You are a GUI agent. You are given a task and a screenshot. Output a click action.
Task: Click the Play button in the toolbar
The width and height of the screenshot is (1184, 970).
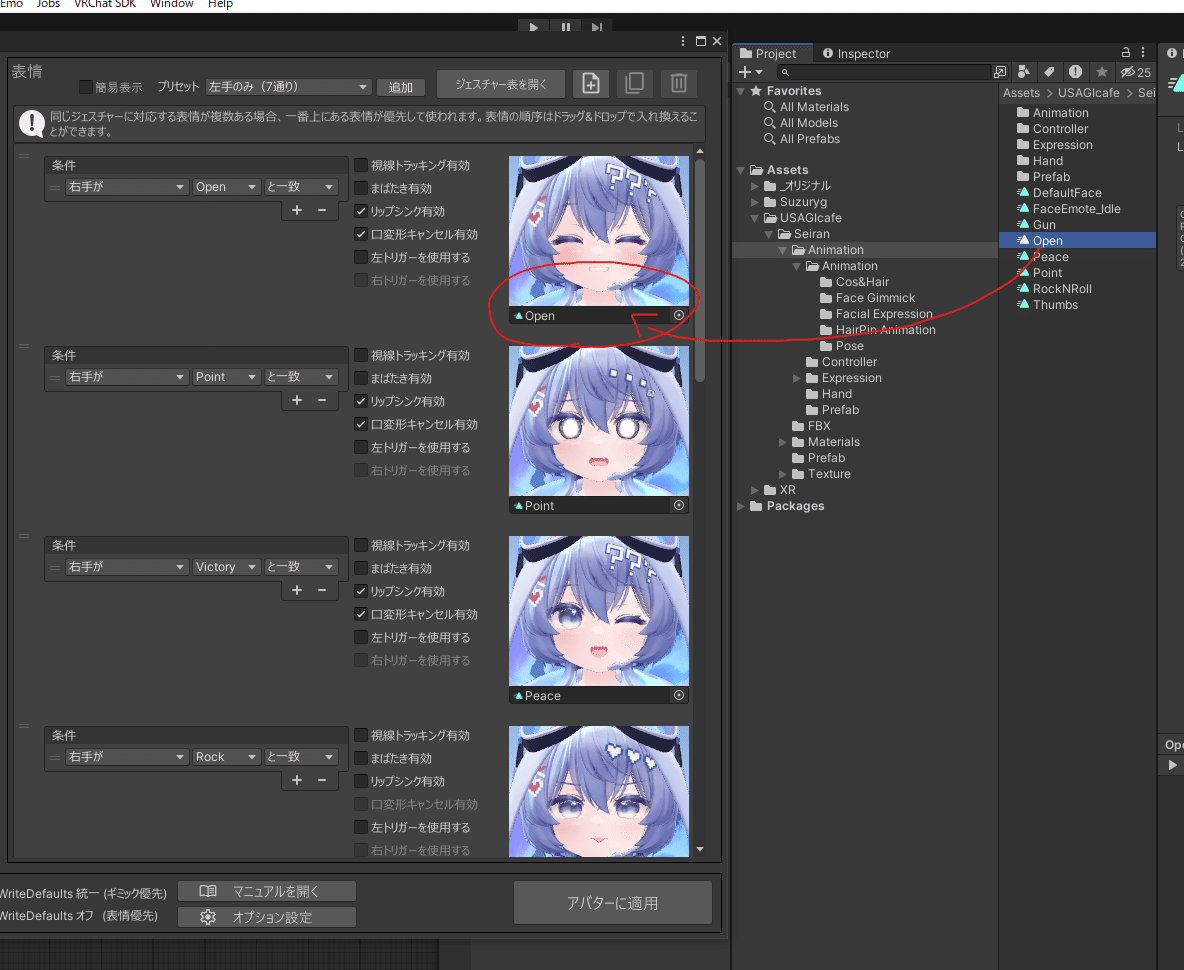tap(533, 27)
